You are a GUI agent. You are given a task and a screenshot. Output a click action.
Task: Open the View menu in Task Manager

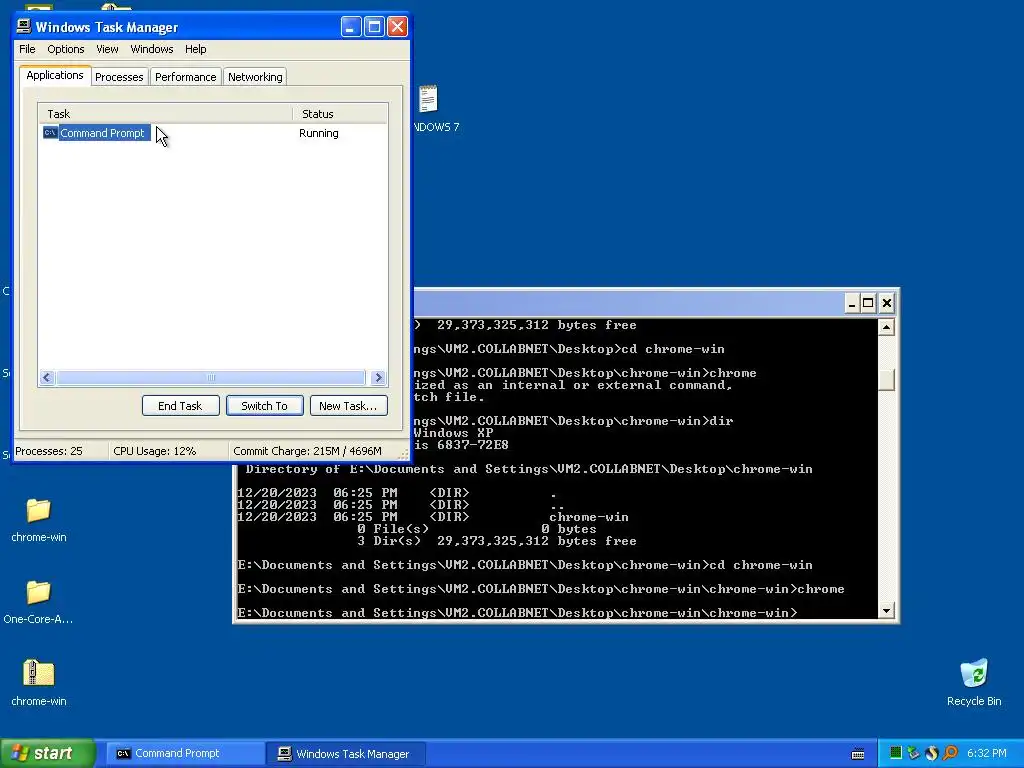pyautogui.click(x=107, y=49)
